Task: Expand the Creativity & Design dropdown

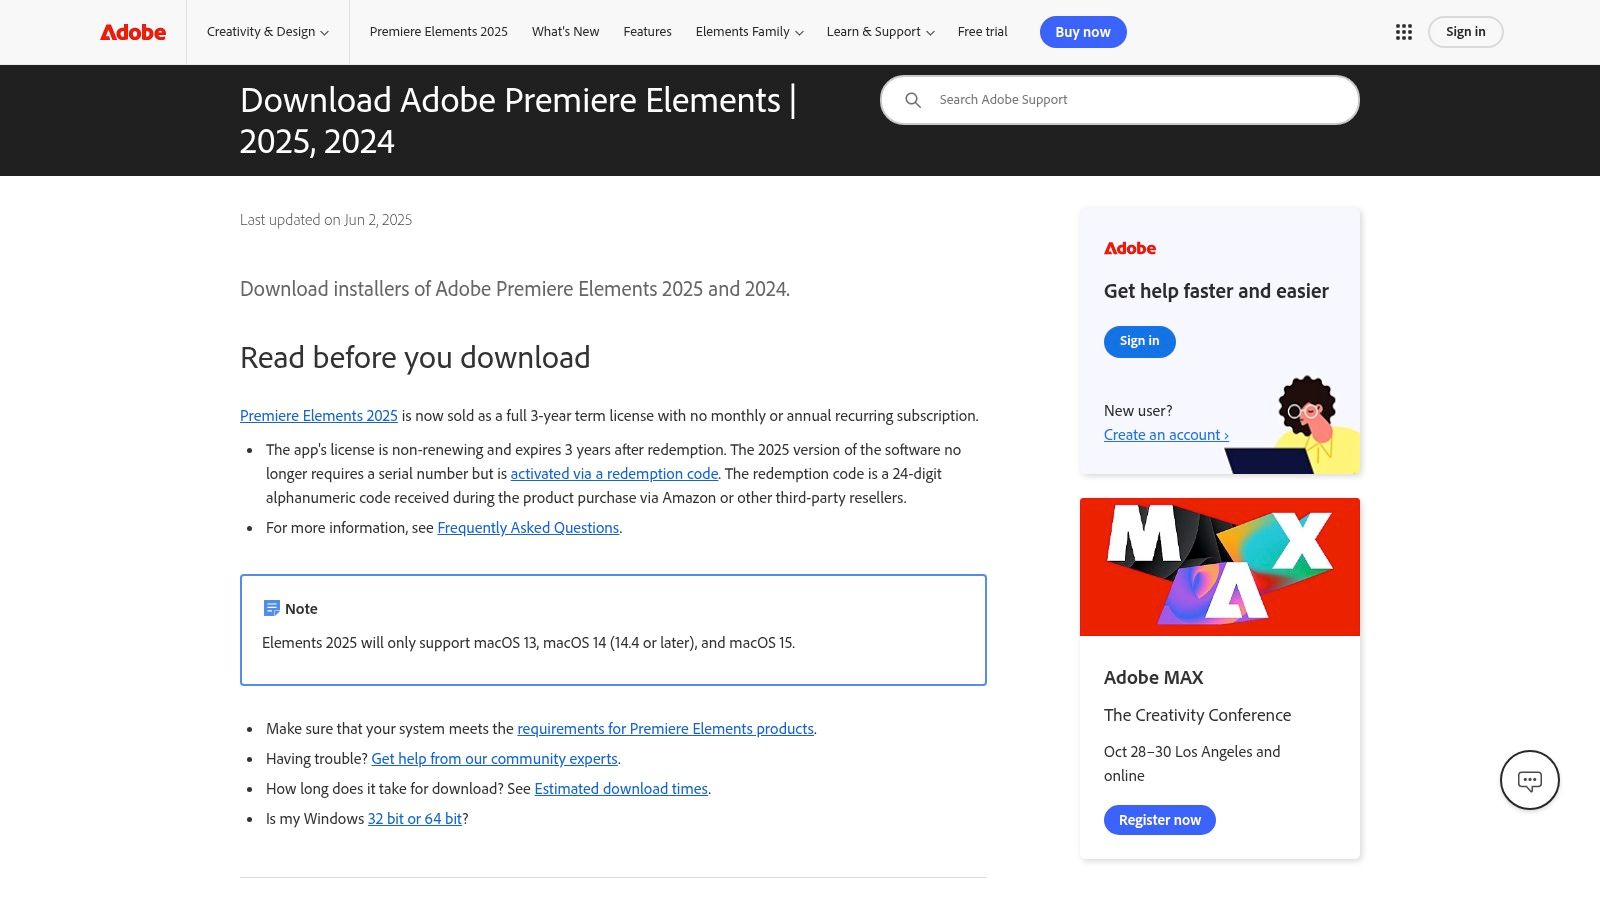Action: click(x=266, y=31)
